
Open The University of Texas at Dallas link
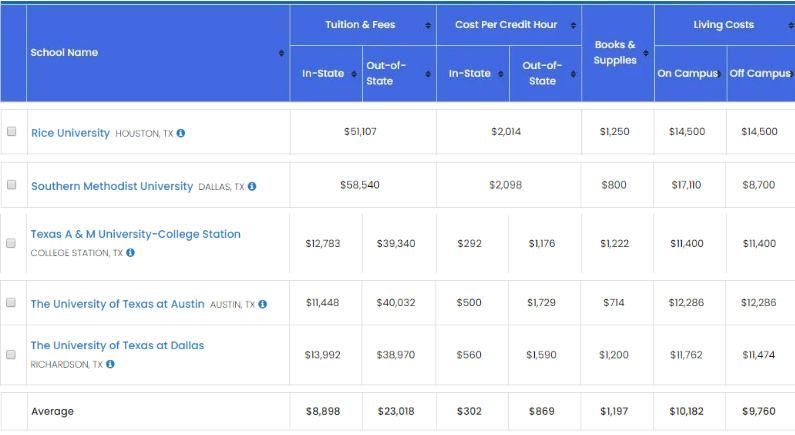(117, 345)
